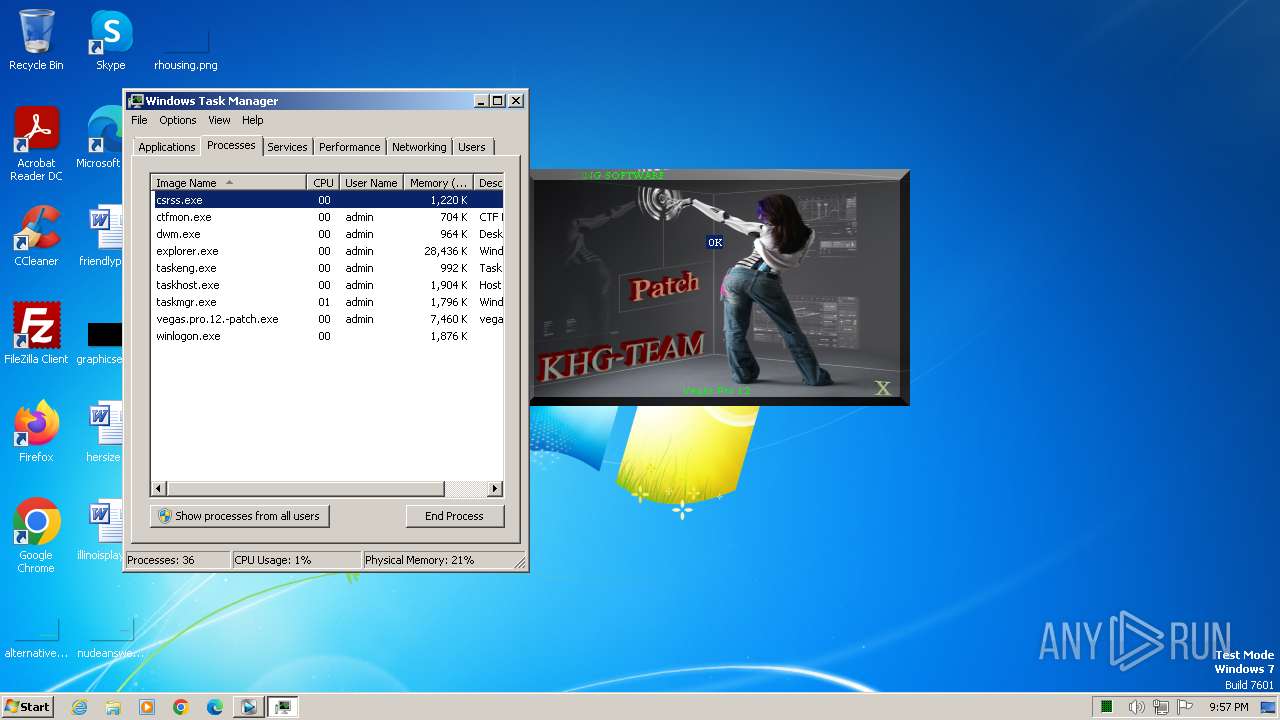Select the ctfmon.exe process row
The width and height of the screenshot is (1280, 720).
pyautogui.click(x=327, y=217)
